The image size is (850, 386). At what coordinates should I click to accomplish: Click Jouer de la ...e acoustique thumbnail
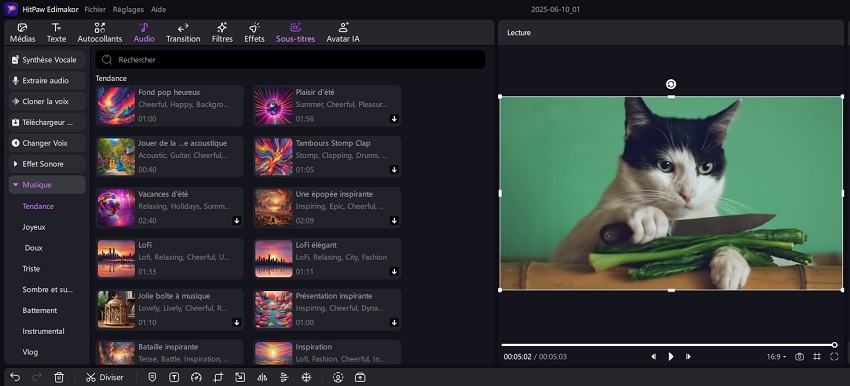[116, 157]
